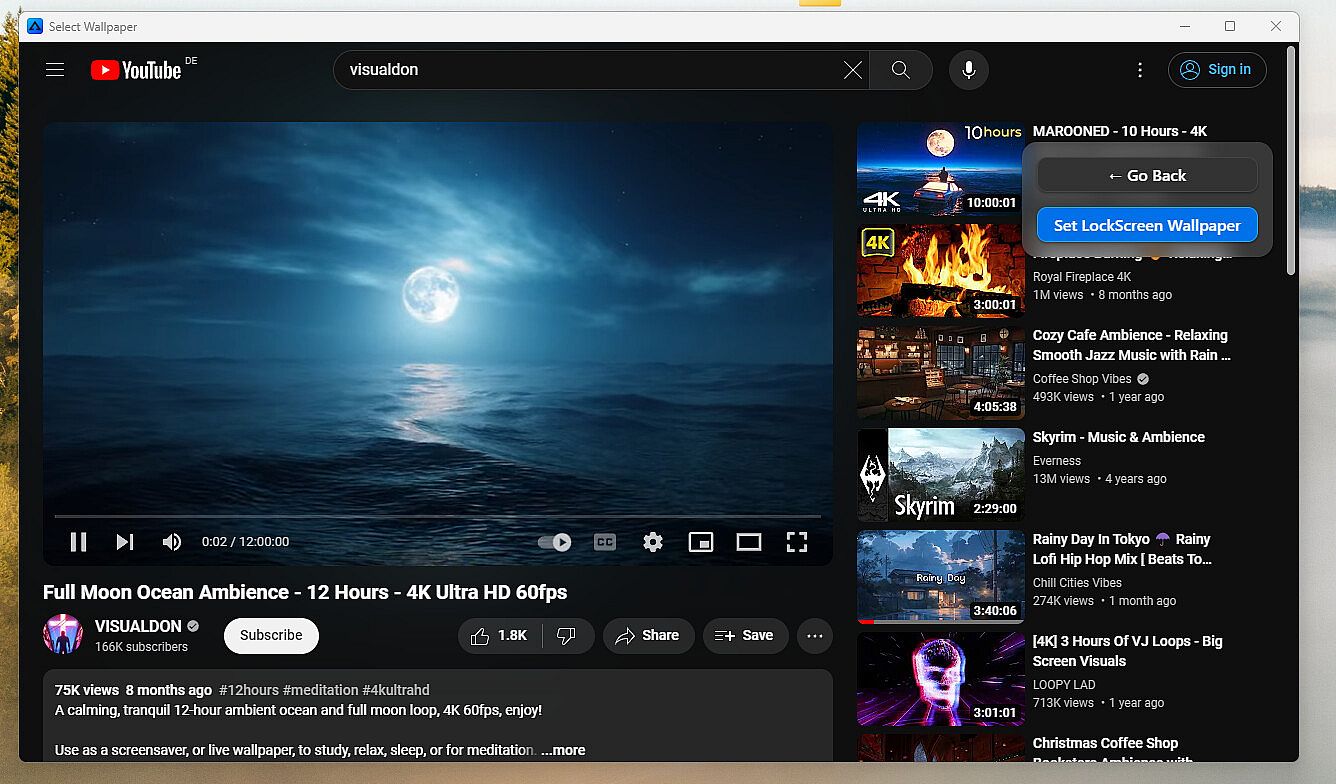Toggle theater mode view
The image size is (1336, 784).
click(x=749, y=542)
